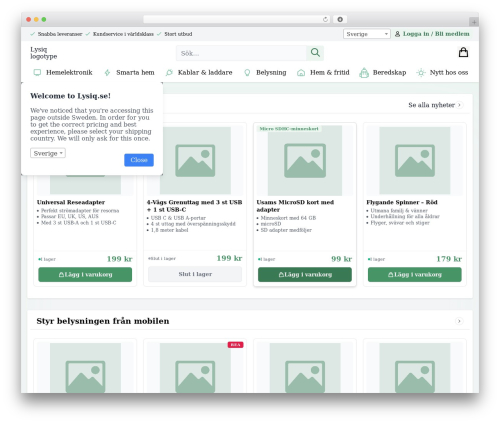Open the Sverige dropdown in welcome popup
The image size is (500, 423).
(x=48, y=153)
